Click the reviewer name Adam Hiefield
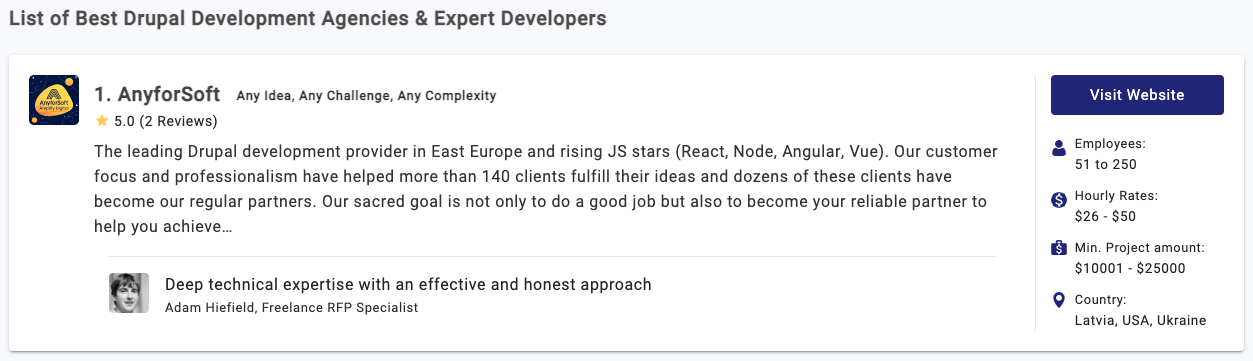The width and height of the screenshot is (1253, 361). click(x=210, y=307)
